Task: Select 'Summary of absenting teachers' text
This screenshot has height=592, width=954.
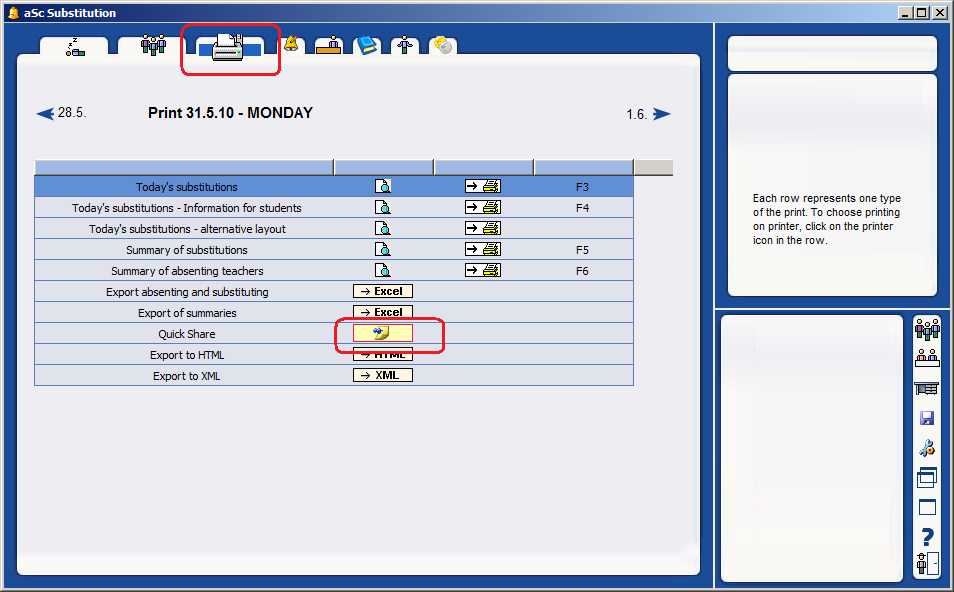Action: (187, 271)
